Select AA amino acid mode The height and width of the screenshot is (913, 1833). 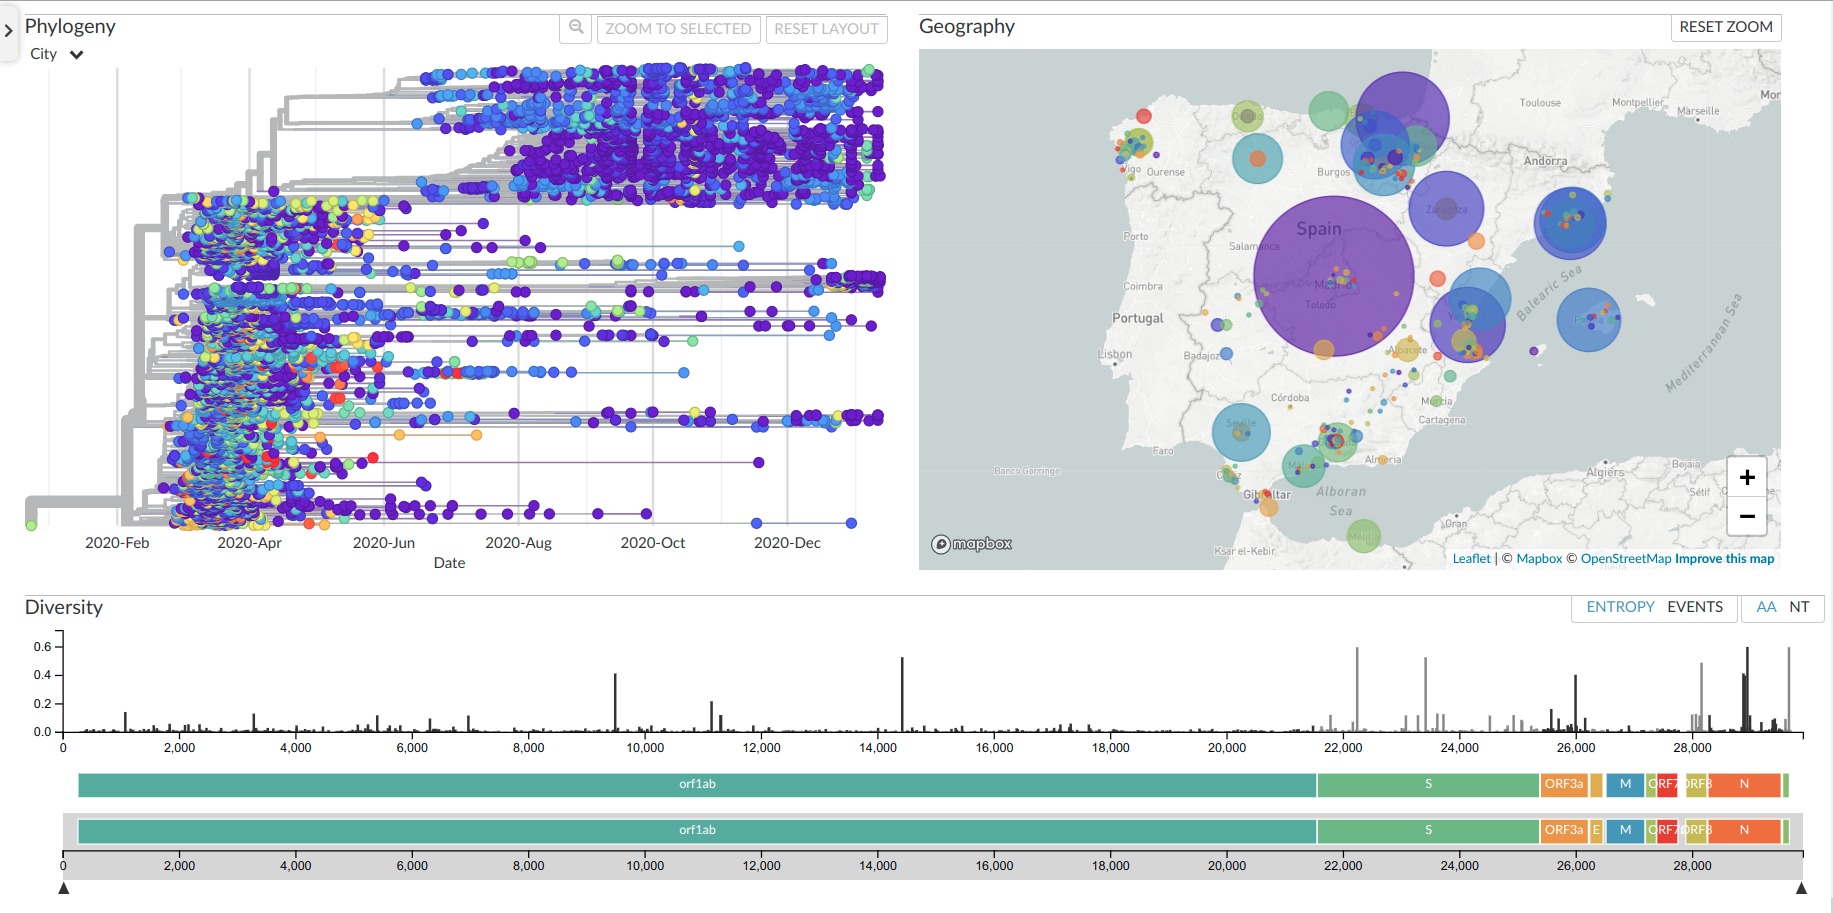[1766, 607]
